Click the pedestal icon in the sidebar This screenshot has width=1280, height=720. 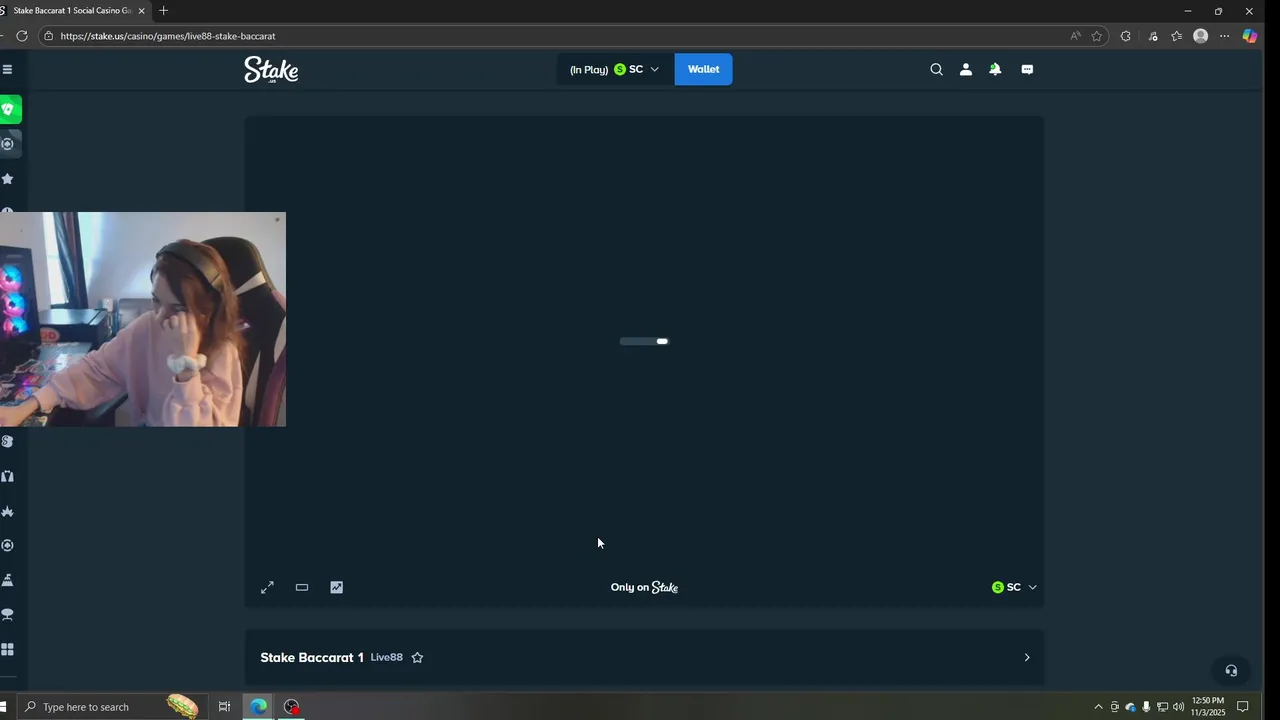pos(7,580)
